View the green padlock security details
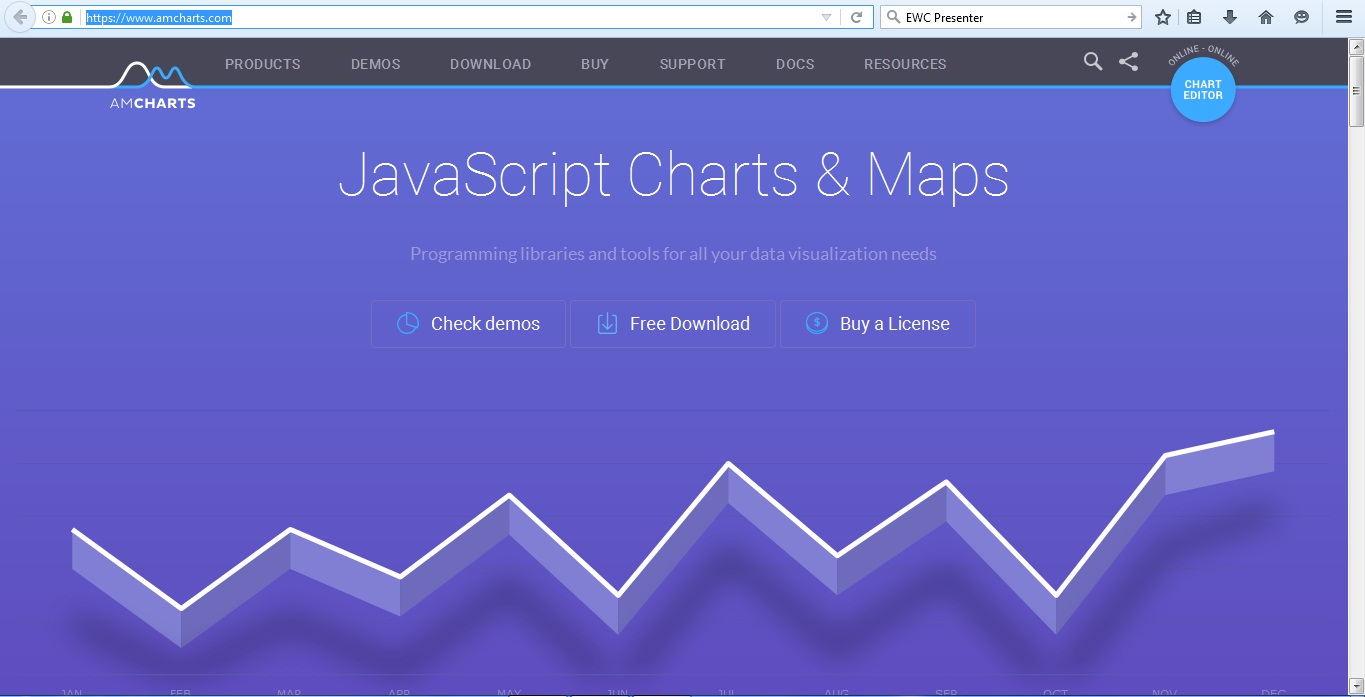1365x697 pixels. [x=67, y=17]
